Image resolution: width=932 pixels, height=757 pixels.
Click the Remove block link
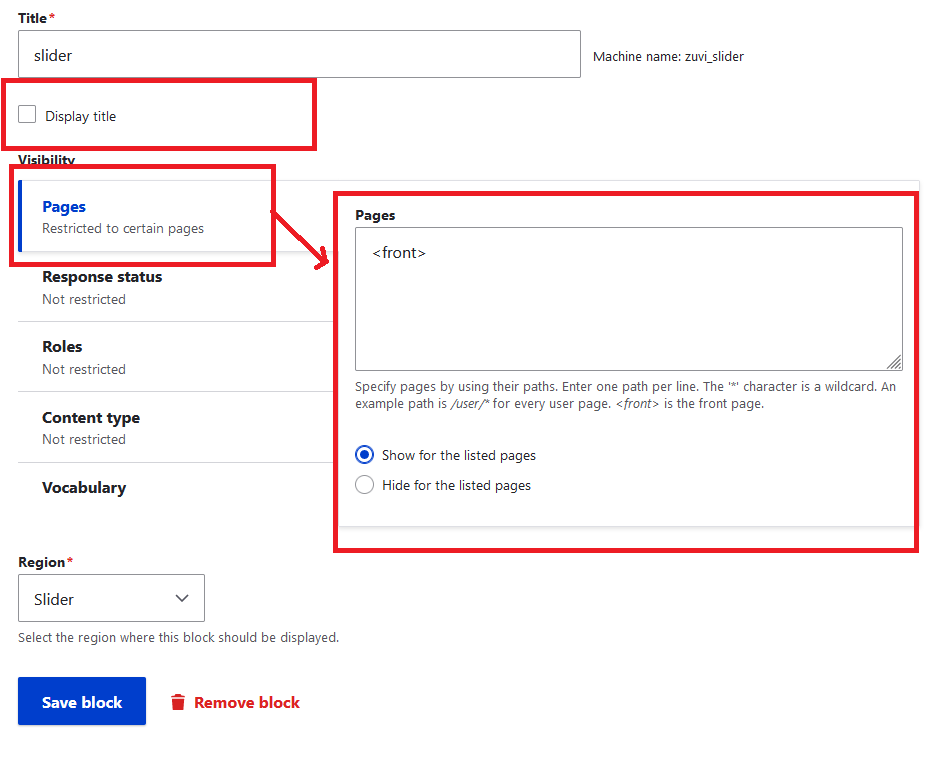(x=246, y=702)
